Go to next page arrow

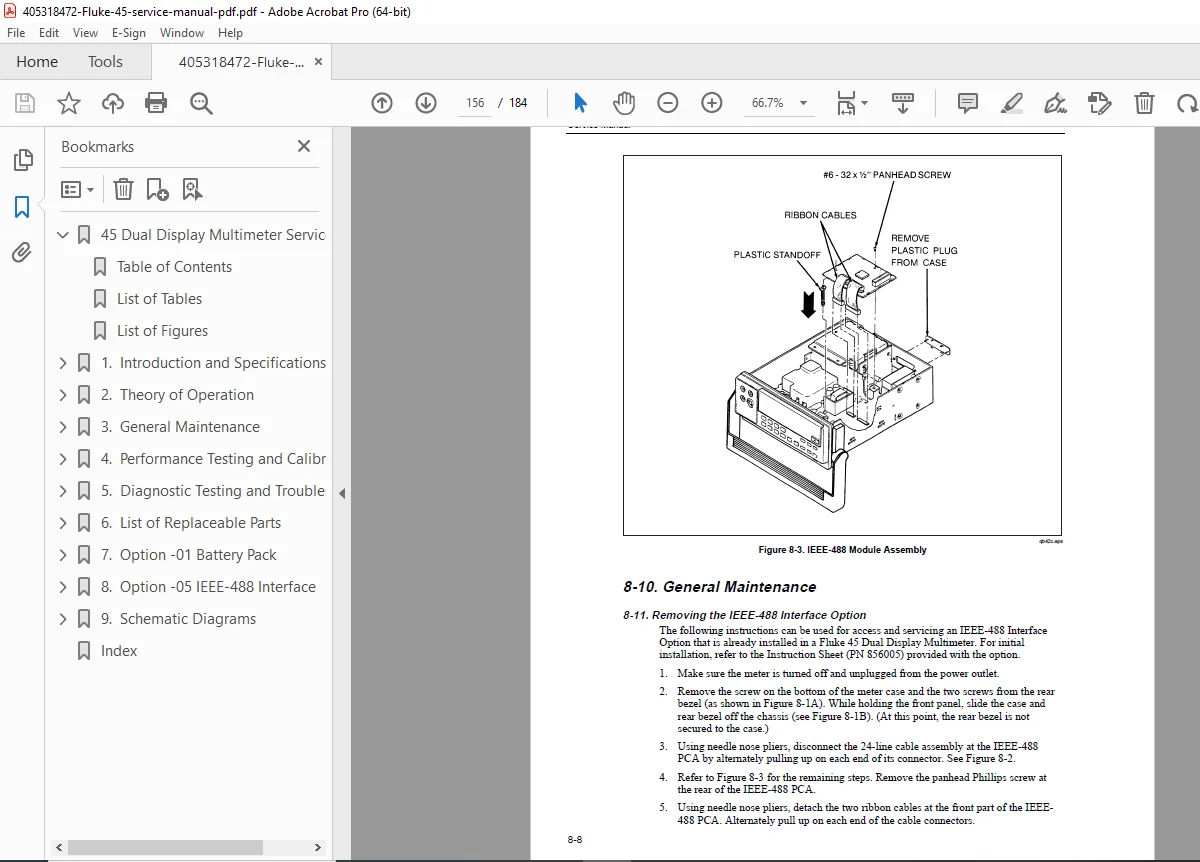[426, 103]
